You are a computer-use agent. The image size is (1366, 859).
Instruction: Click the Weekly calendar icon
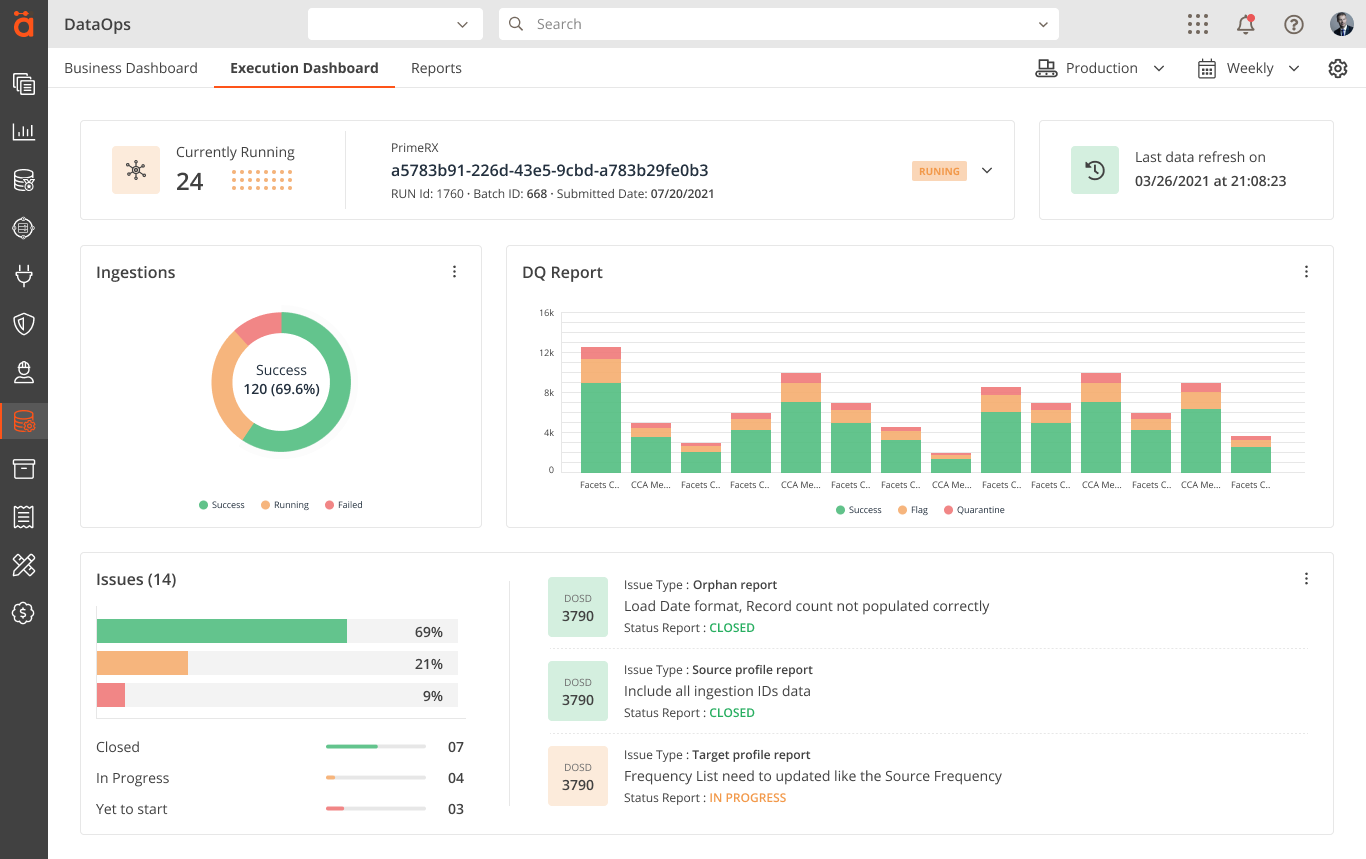point(1207,68)
